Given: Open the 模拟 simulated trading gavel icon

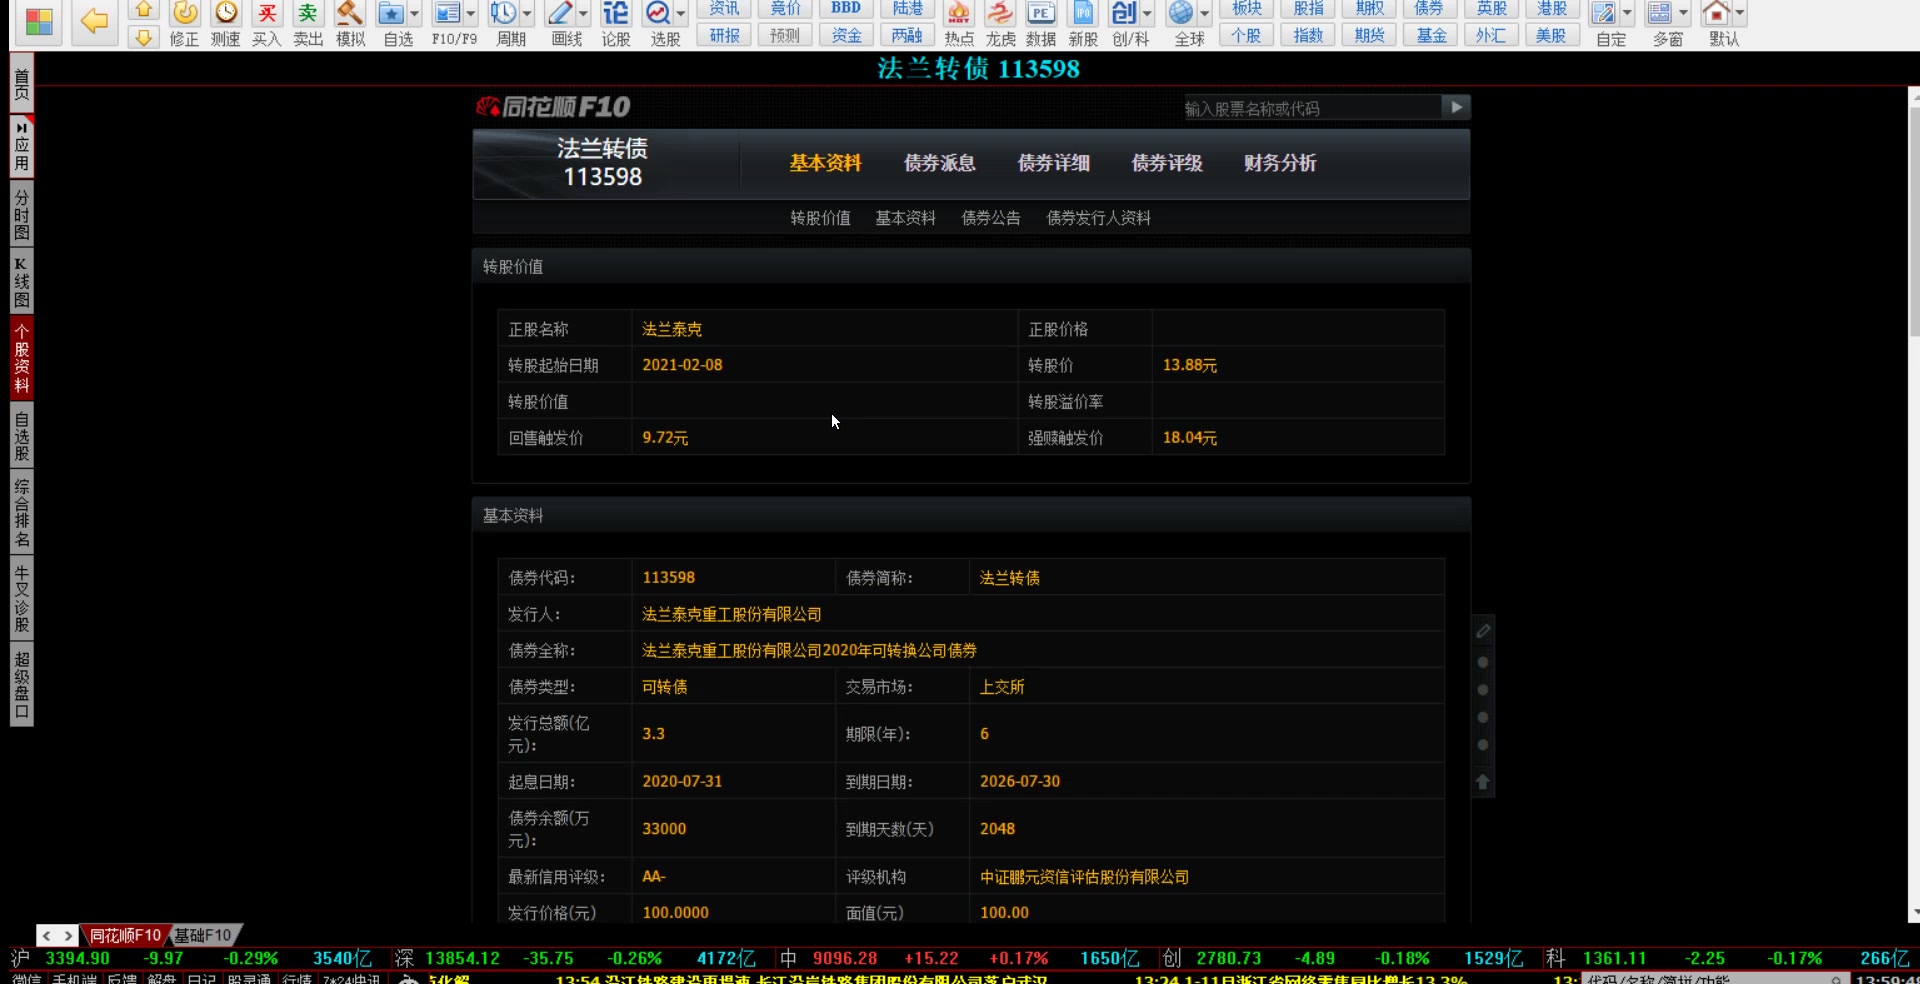Looking at the screenshot, I should coord(350,24).
